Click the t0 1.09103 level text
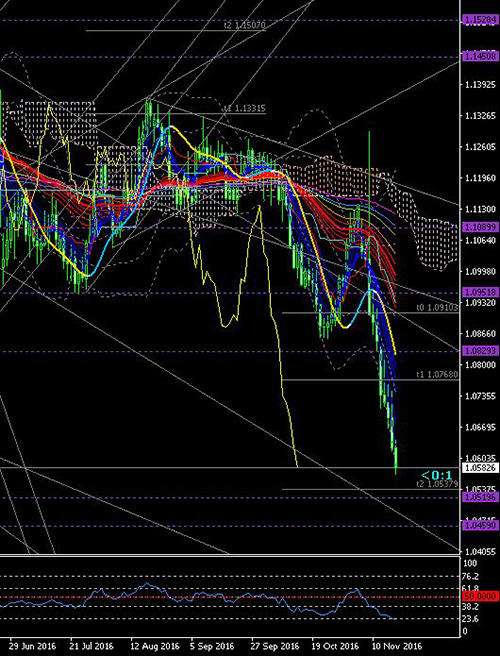500x656 pixels. (x=438, y=308)
